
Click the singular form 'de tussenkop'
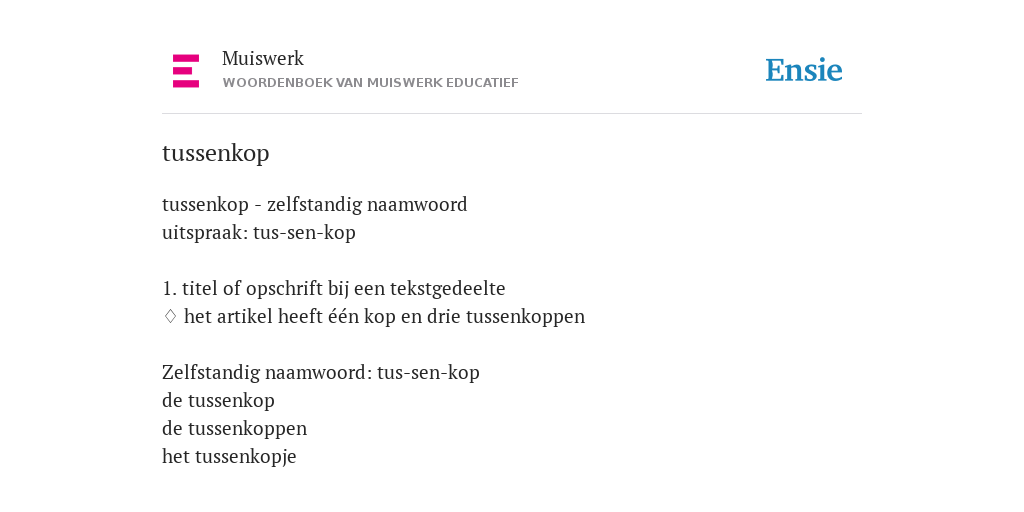tap(218, 400)
